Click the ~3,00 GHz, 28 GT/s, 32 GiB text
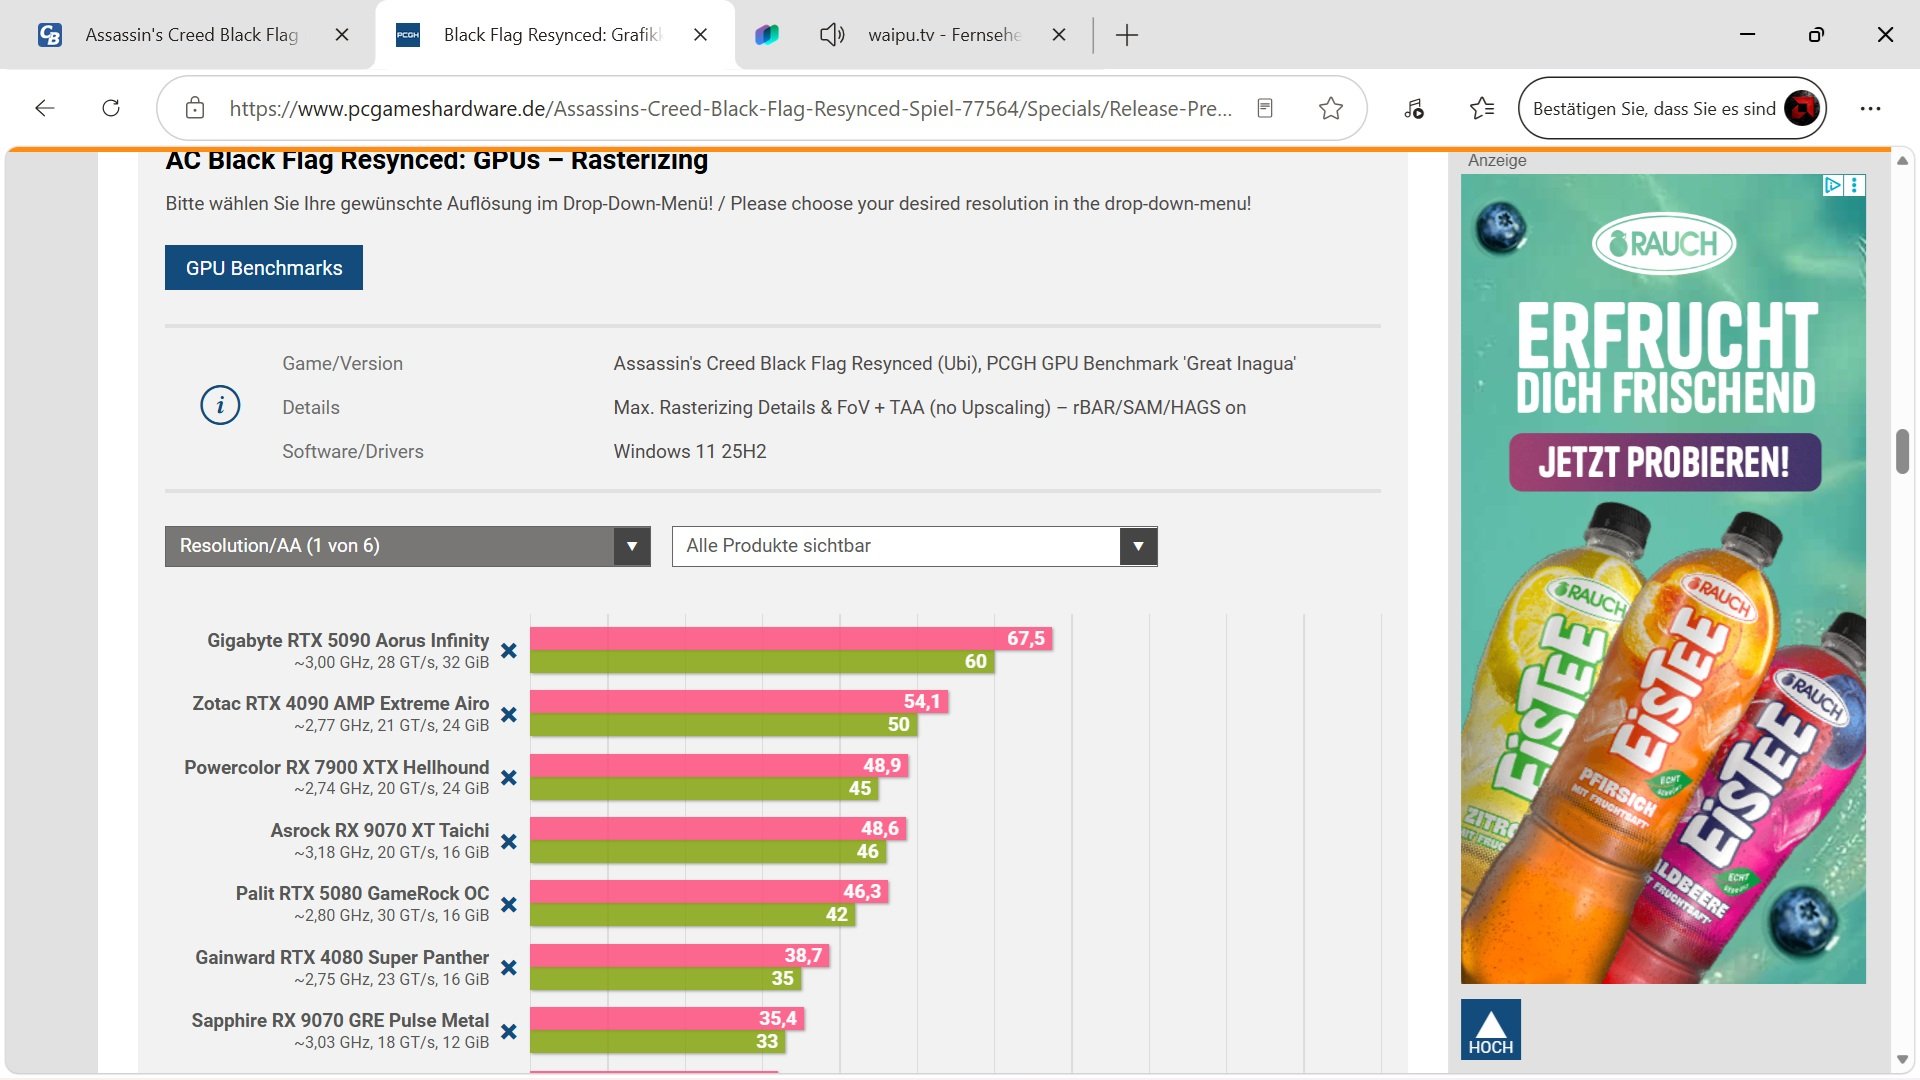Screen dimensions: 1920x1080 (392, 662)
